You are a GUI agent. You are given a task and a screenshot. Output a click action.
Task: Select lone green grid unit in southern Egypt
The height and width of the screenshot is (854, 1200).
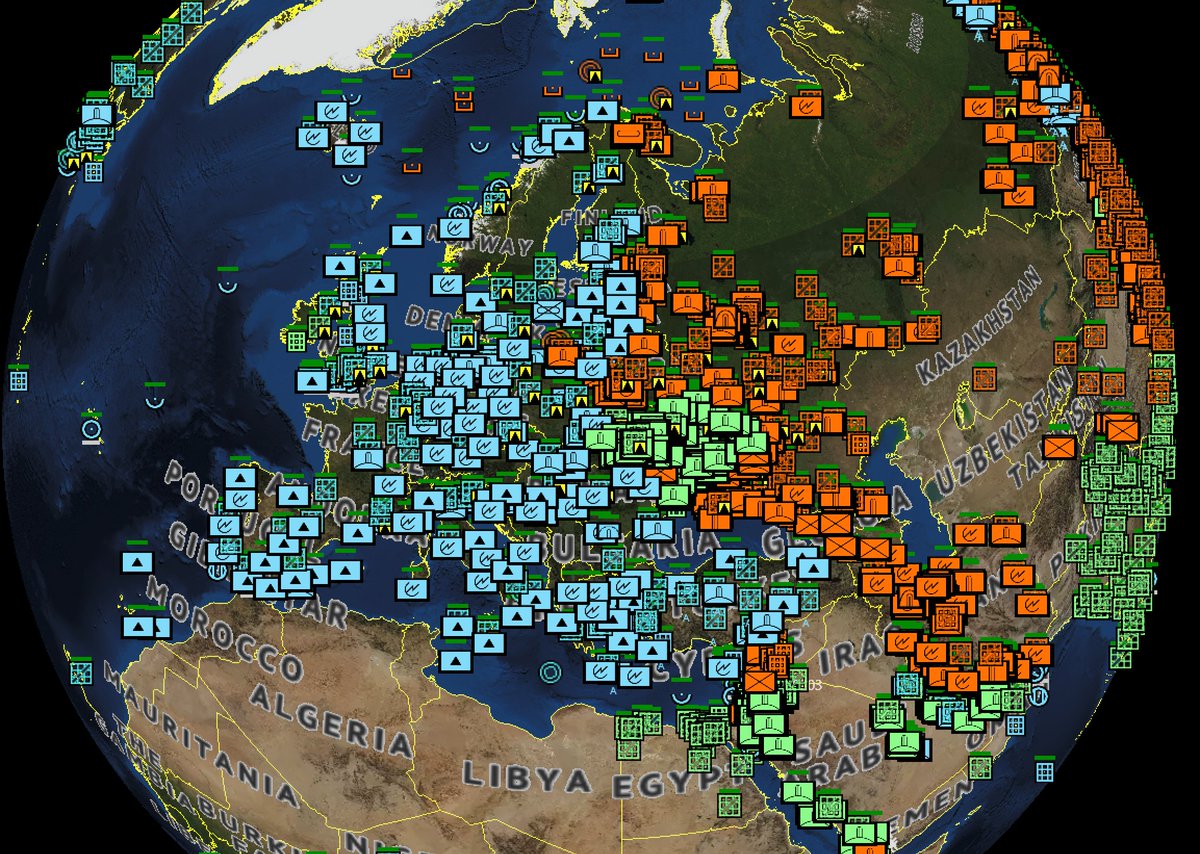tap(728, 806)
